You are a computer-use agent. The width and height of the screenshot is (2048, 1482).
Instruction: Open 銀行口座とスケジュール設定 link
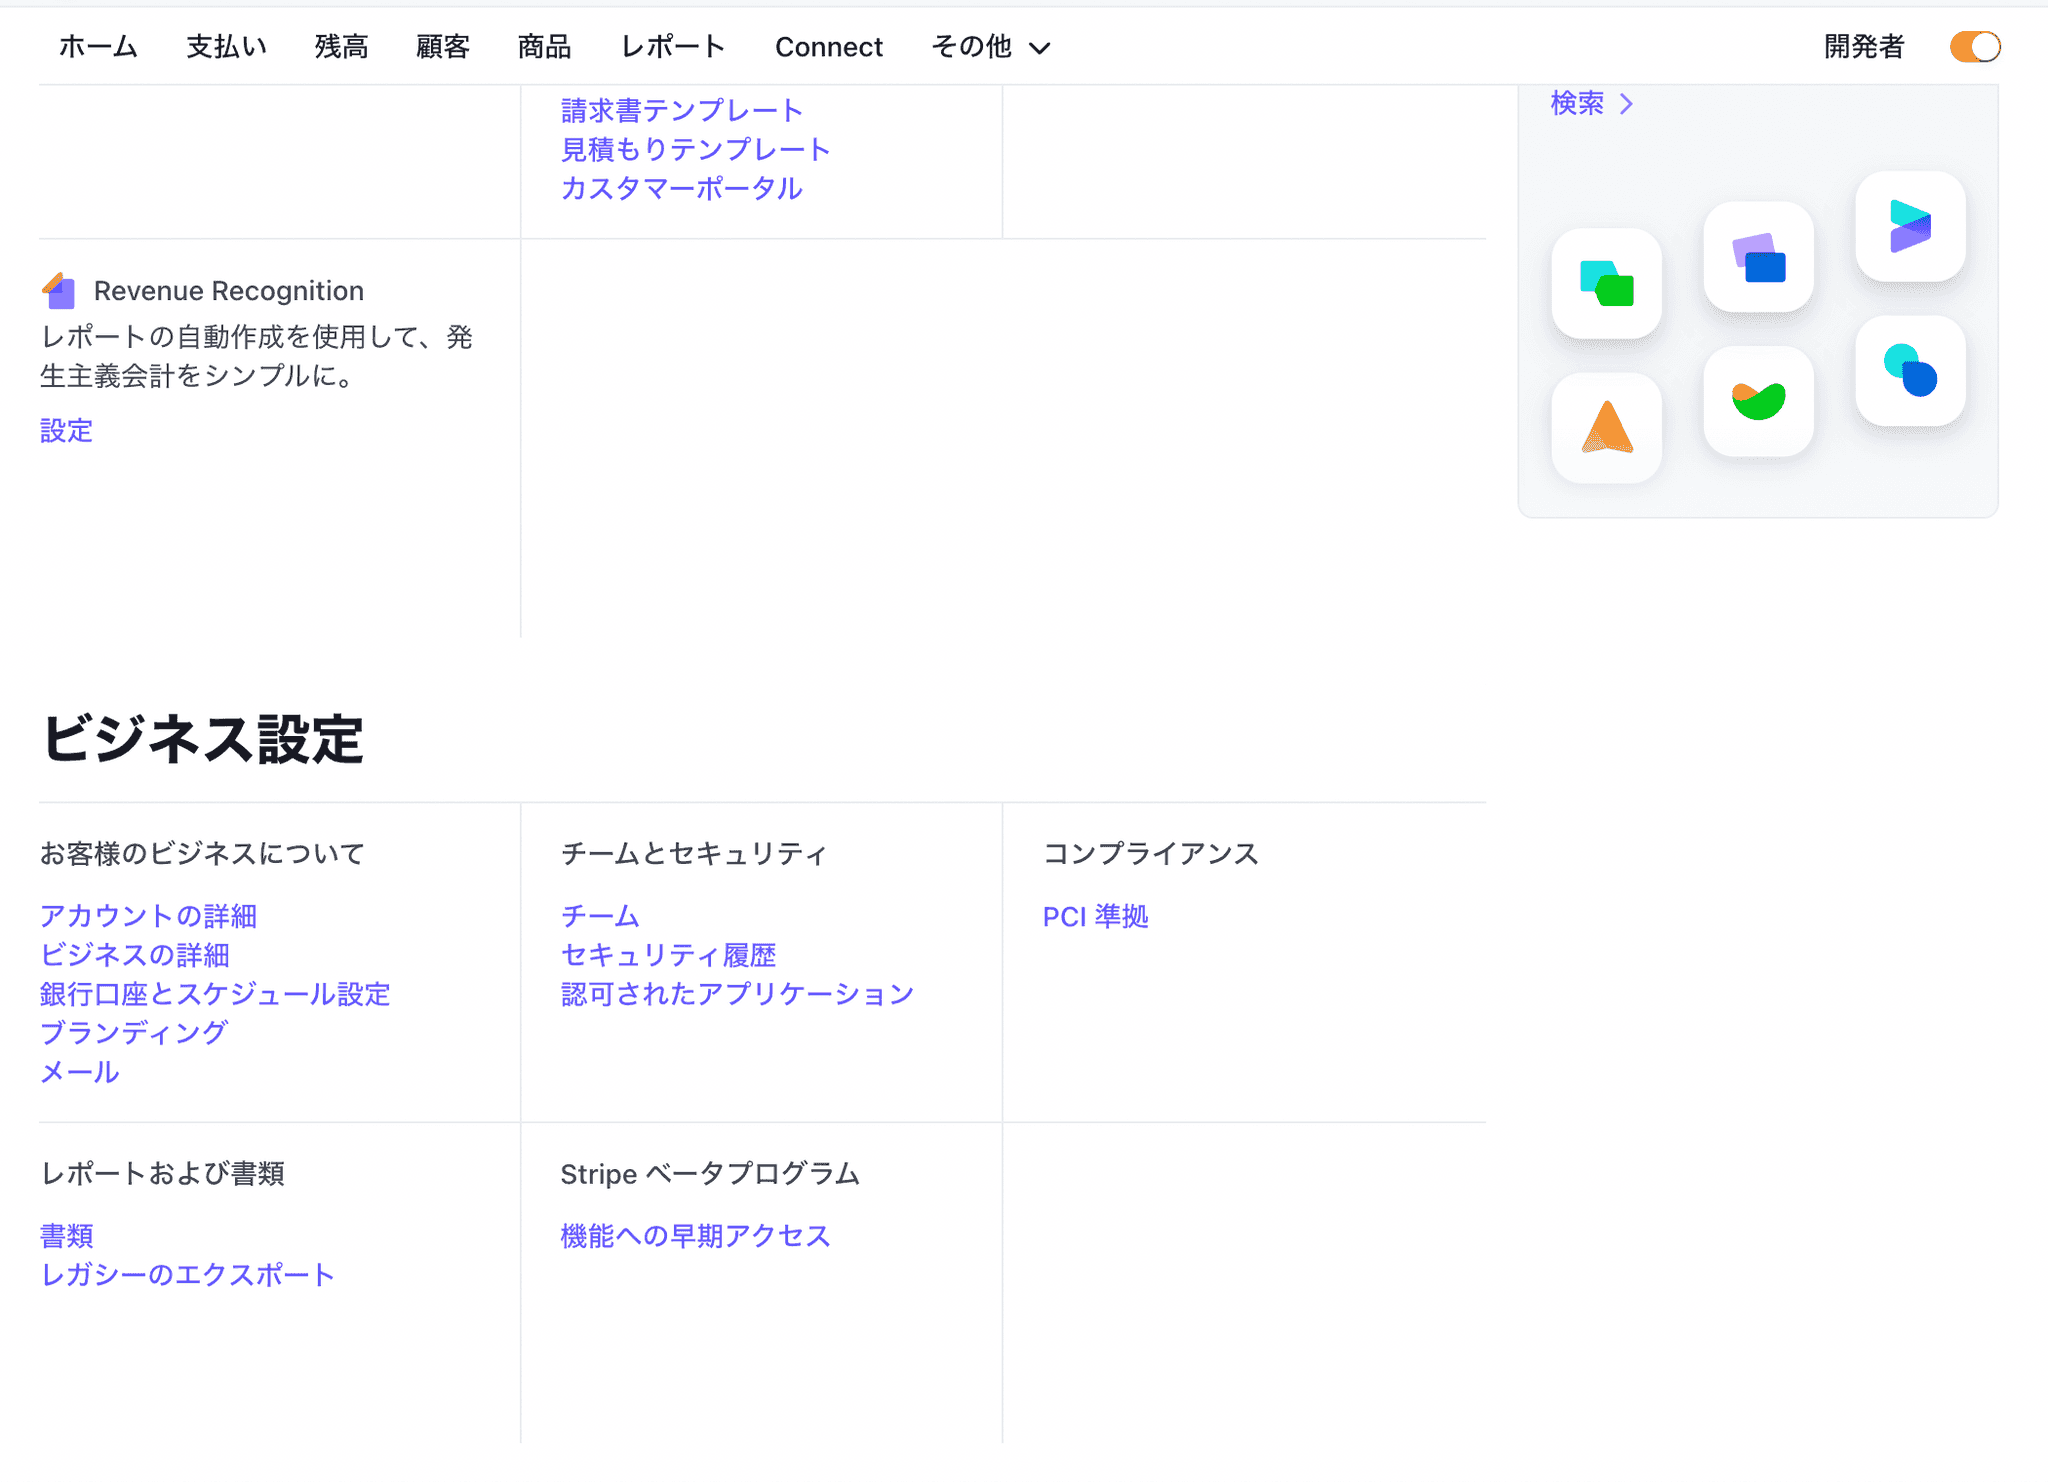215,994
